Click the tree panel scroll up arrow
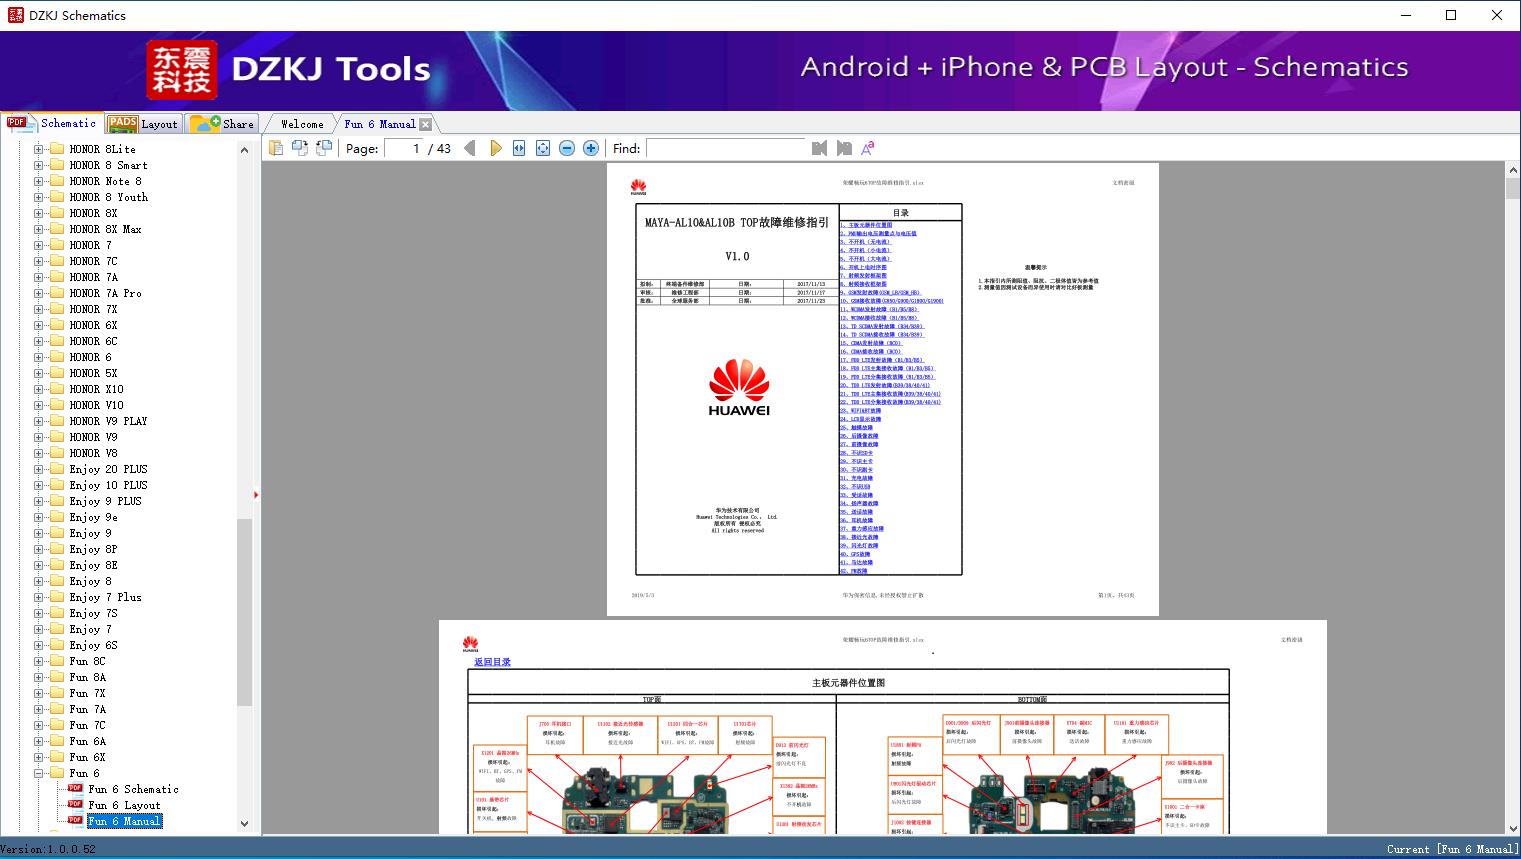Image resolution: width=1521 pixels, height=859 pixels. coord(244,150)
